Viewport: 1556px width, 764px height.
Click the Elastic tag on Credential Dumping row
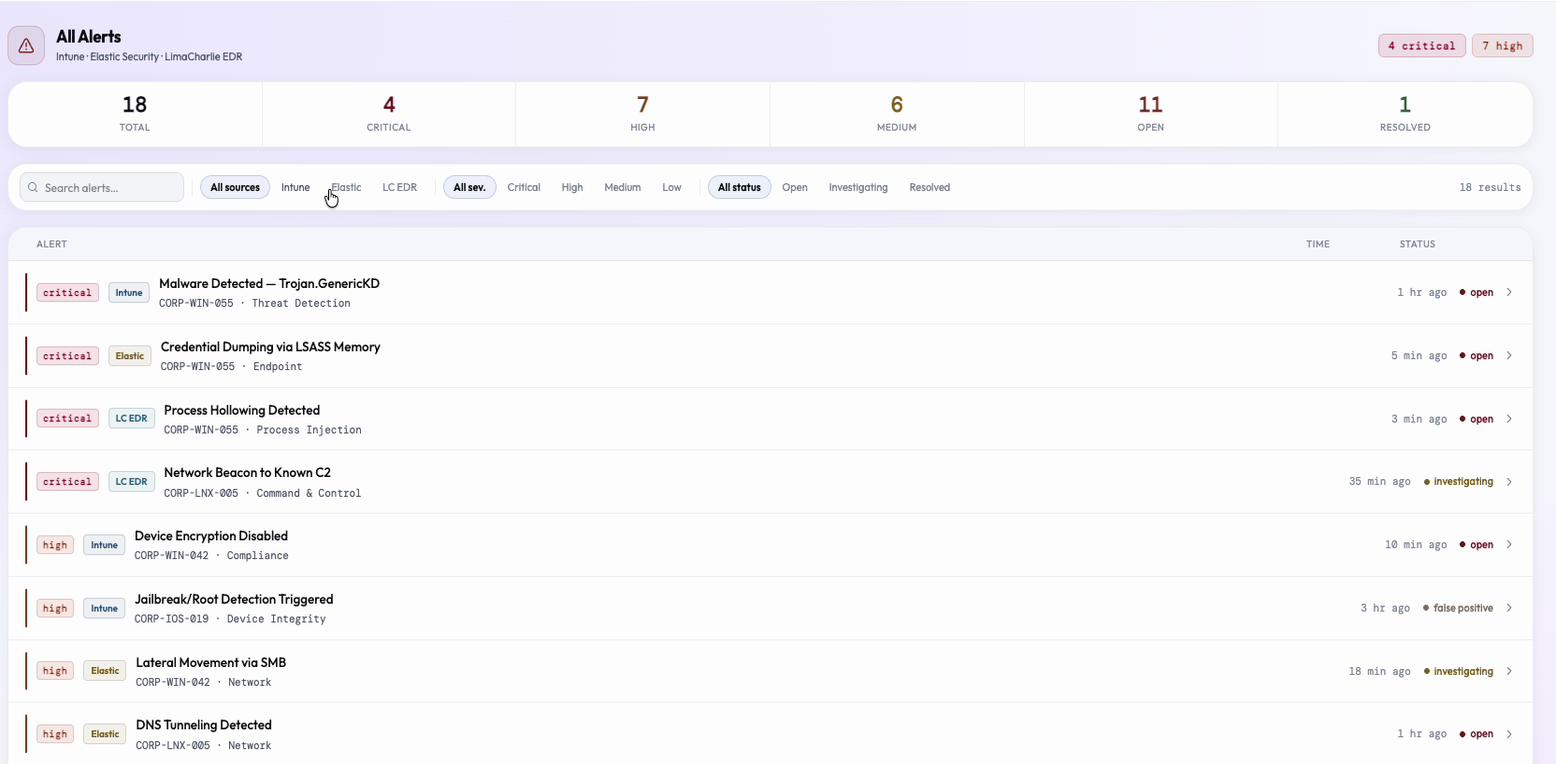[130, 356]
